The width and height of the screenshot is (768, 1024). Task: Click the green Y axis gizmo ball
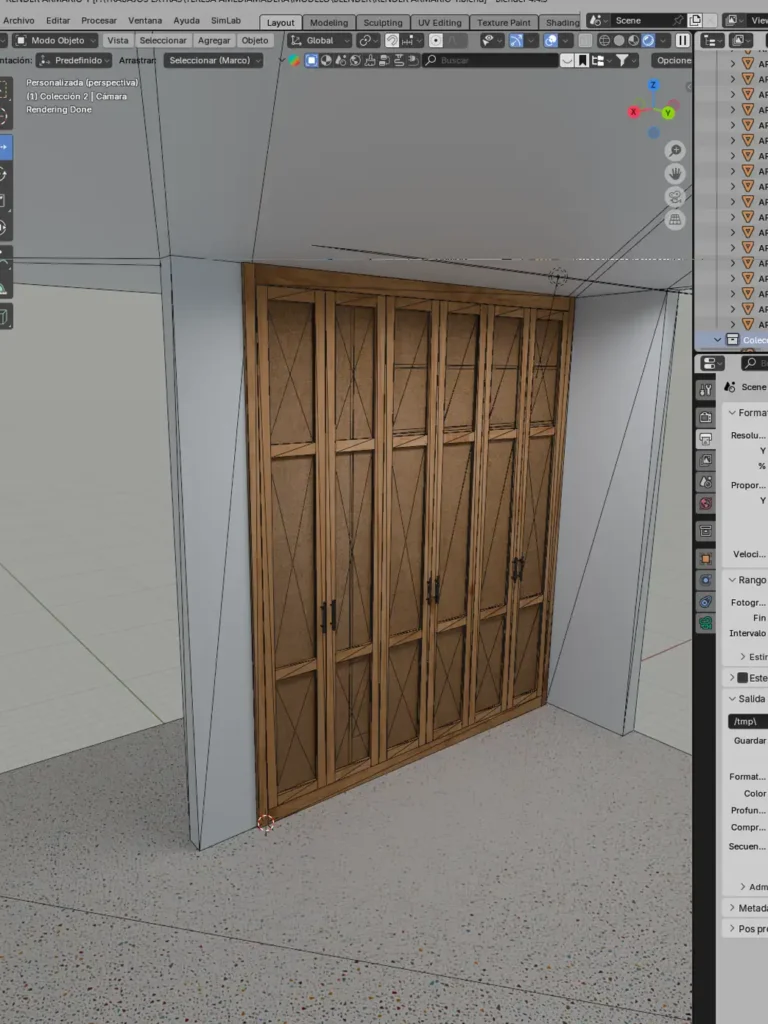[667, 114]
